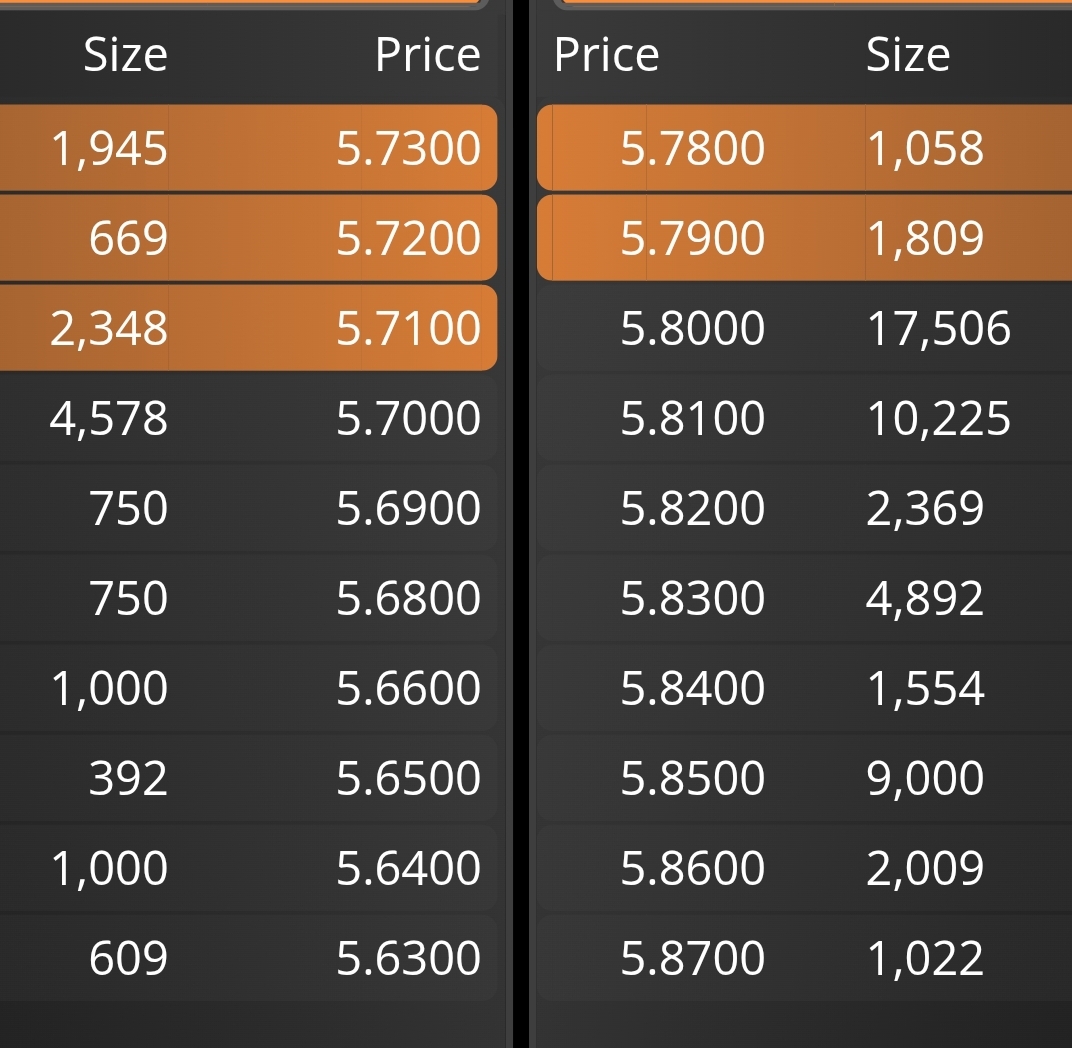The image size is (1072, 1048).
Task: Click the 5.8300 ask price
Action: (x=693, y=598)
